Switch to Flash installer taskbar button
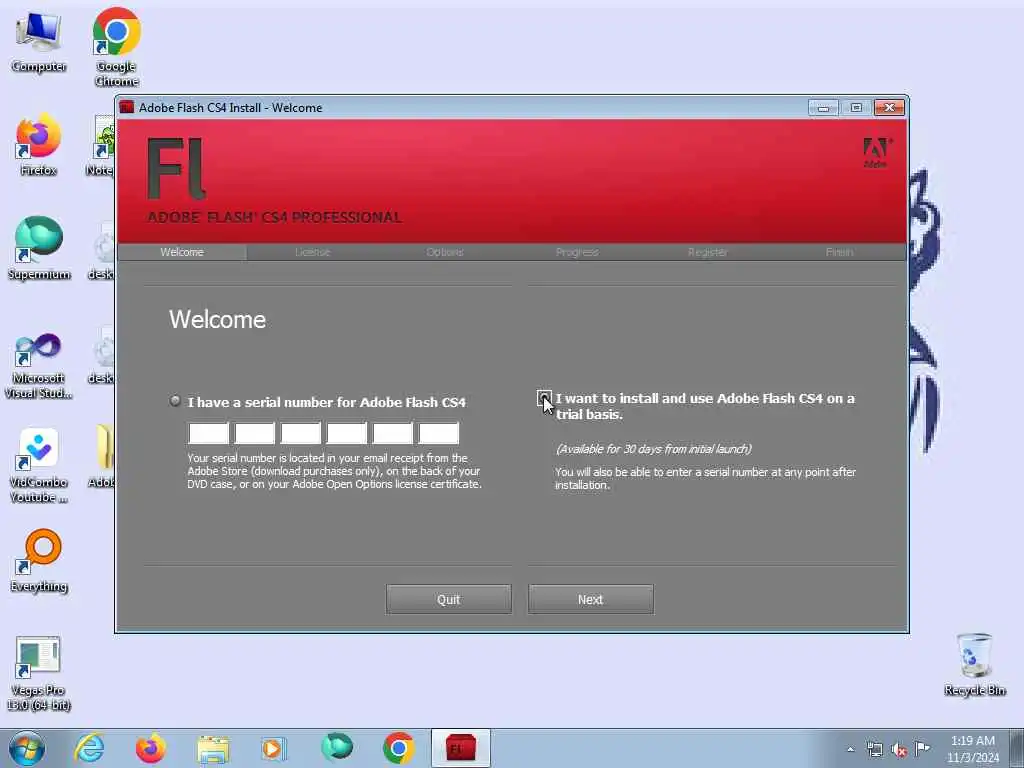The width and height of the screenshot is (1024, 768). click(x=460, y=748)
